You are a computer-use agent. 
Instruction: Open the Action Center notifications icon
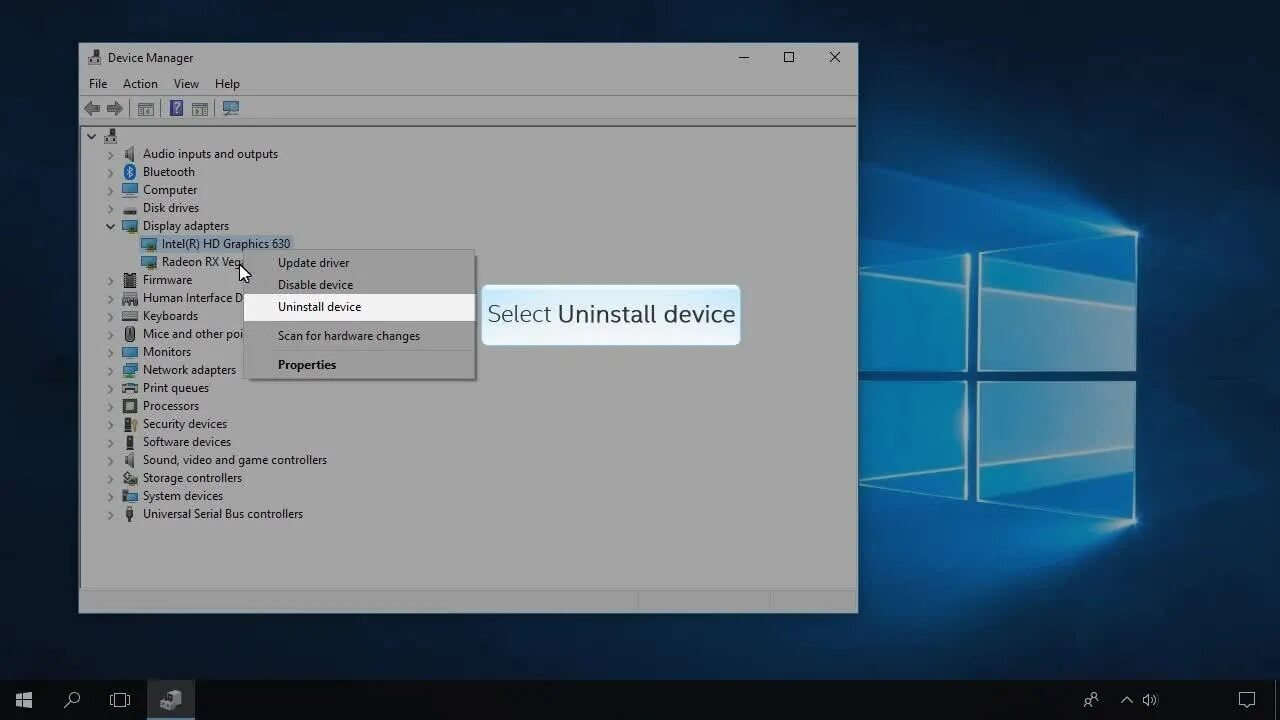[x=1247, y=700]
